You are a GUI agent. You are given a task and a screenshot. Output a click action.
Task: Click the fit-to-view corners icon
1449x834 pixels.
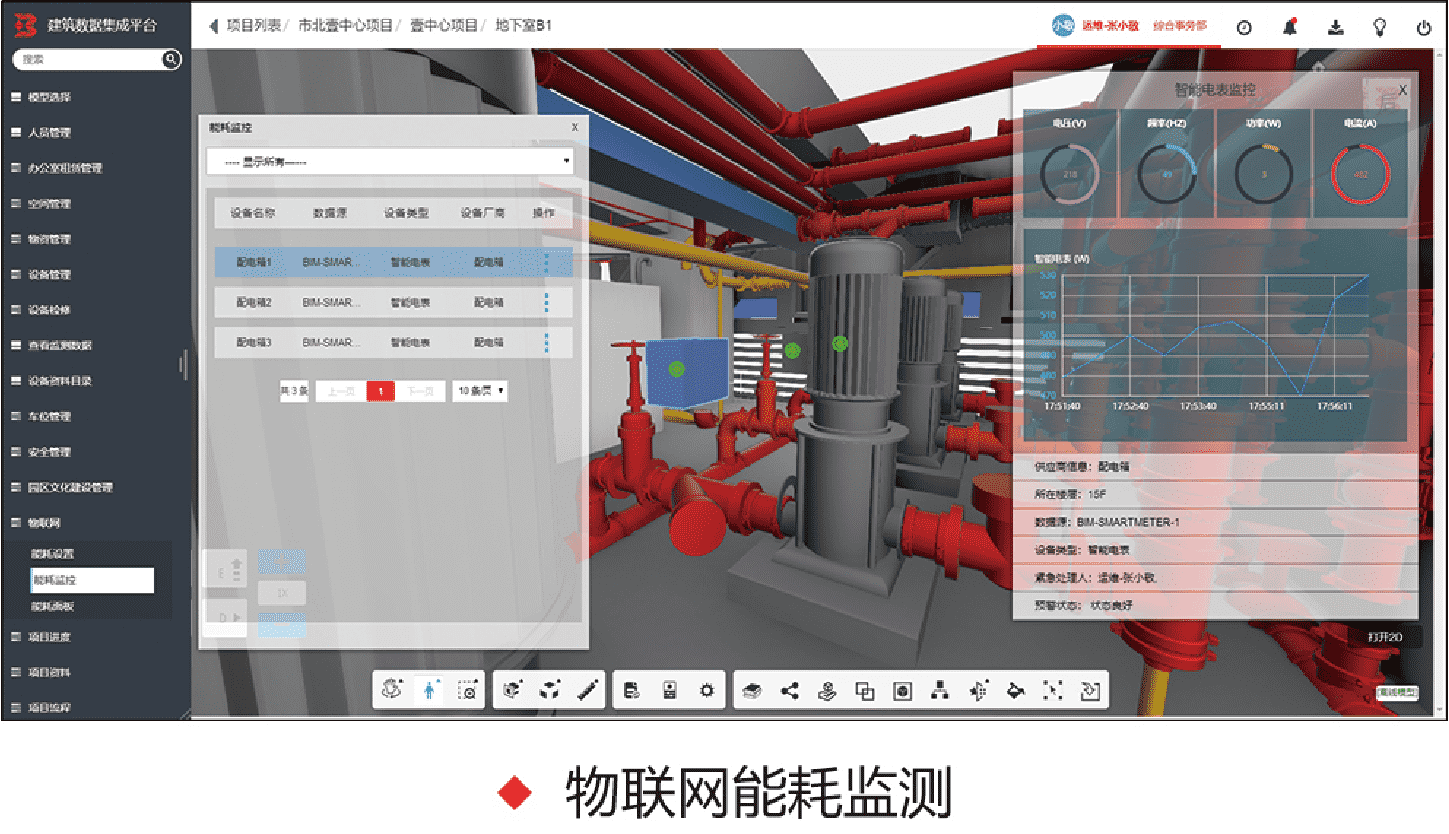pos(1053,690)
